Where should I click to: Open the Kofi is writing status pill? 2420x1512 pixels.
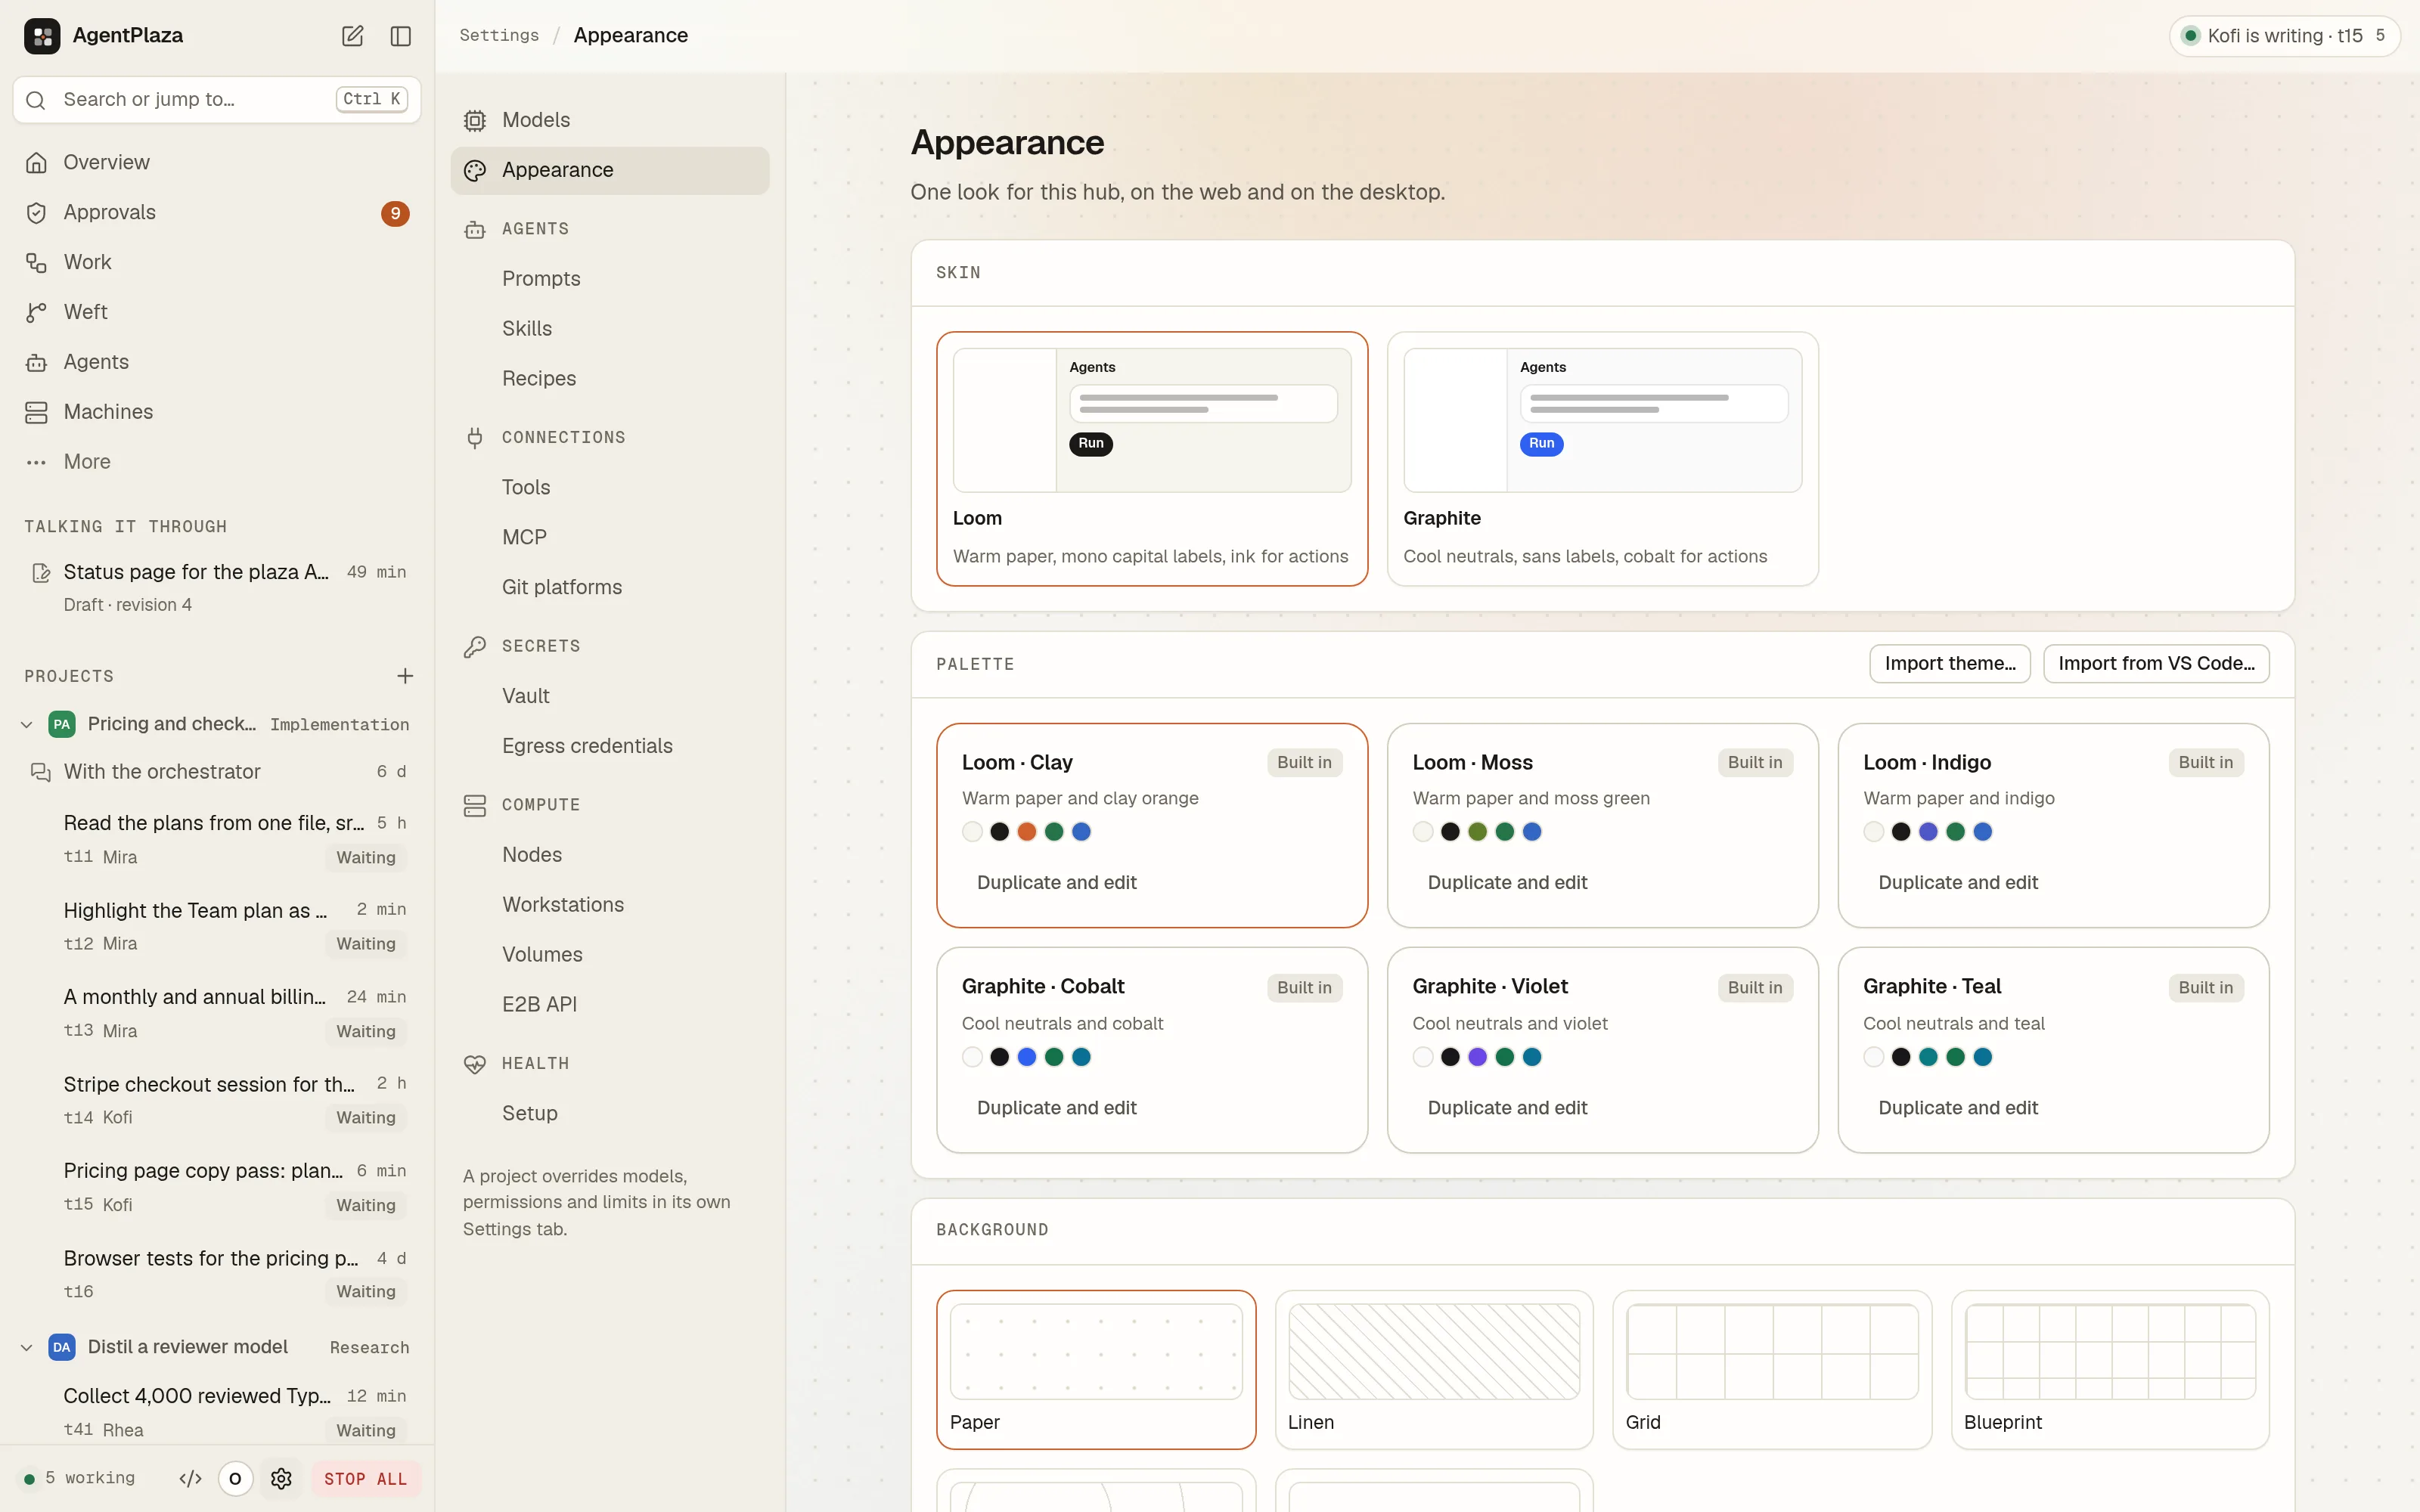click(x=2284, y=36)
